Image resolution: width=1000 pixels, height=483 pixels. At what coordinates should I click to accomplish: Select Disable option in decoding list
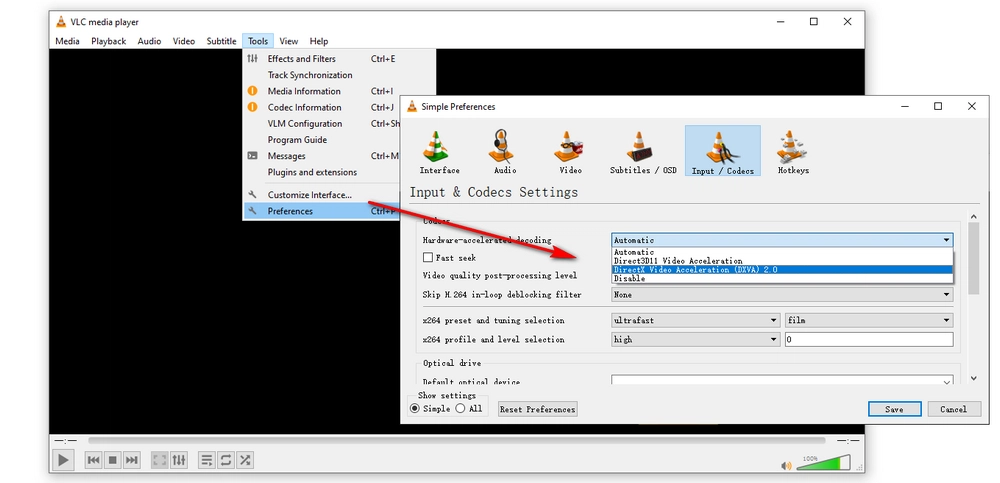click(782, 278)
